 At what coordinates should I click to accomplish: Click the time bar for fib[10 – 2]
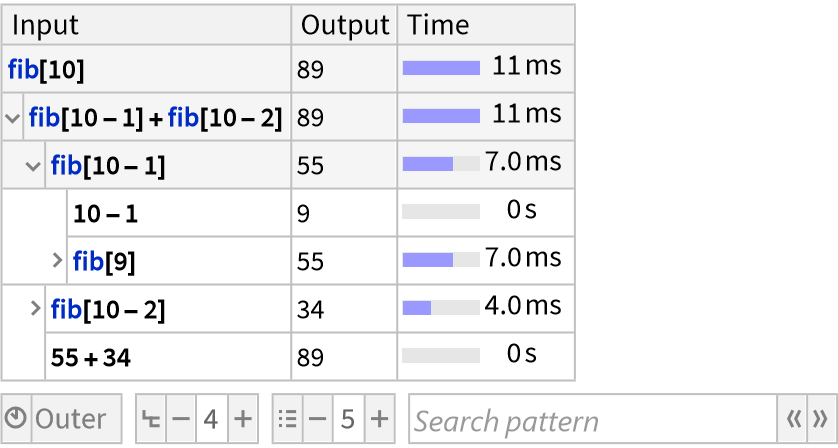click(x=441, y=308)
